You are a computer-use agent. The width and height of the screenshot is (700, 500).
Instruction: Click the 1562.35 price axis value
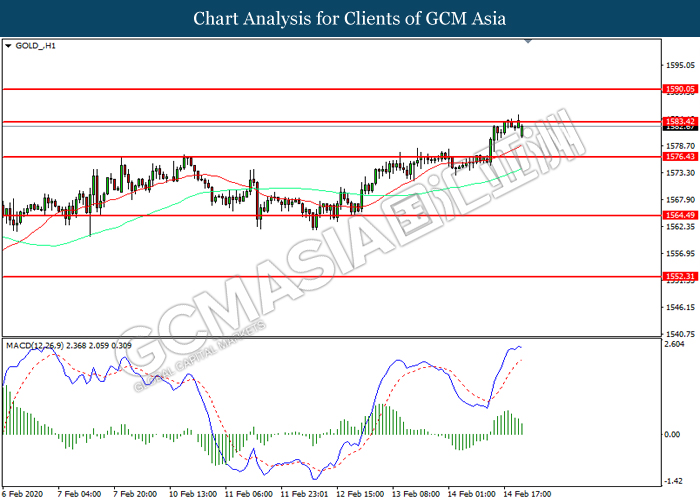680,226
